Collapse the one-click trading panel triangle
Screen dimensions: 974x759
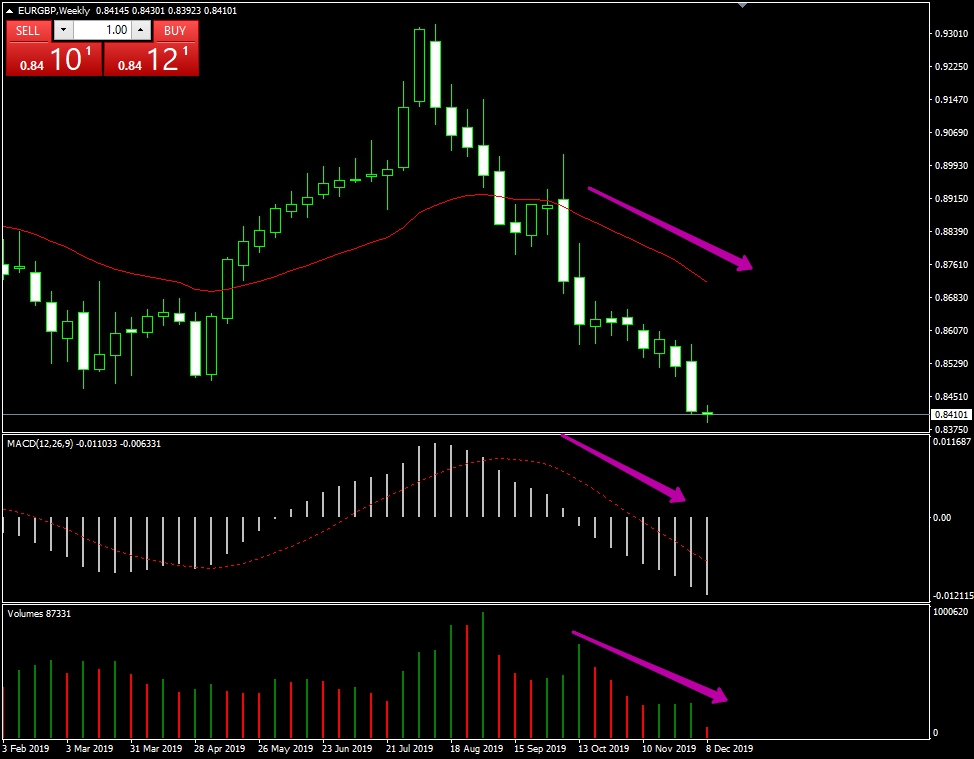[10, 11]
